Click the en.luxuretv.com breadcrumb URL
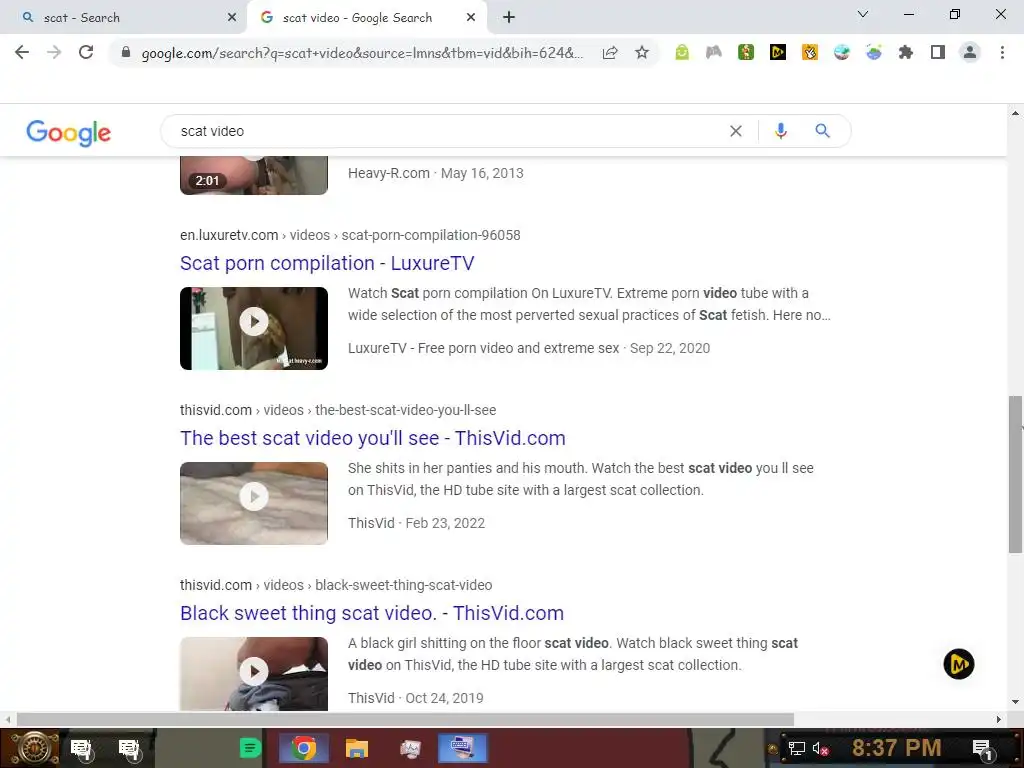The image size is (1024, 768). click(350, 235)
